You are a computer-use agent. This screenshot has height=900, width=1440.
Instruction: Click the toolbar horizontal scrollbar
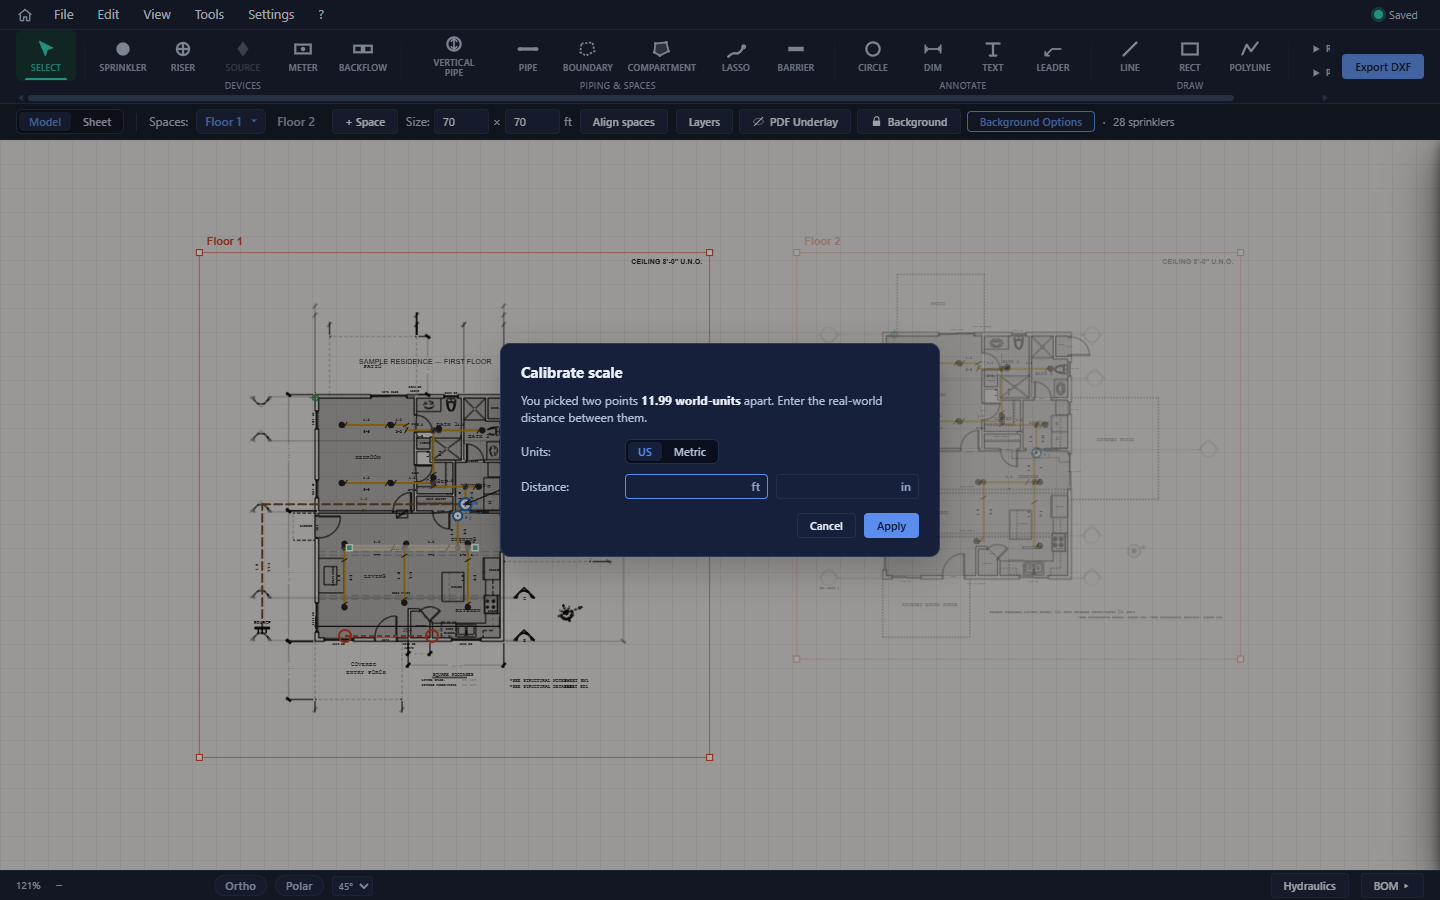point(630,98)
